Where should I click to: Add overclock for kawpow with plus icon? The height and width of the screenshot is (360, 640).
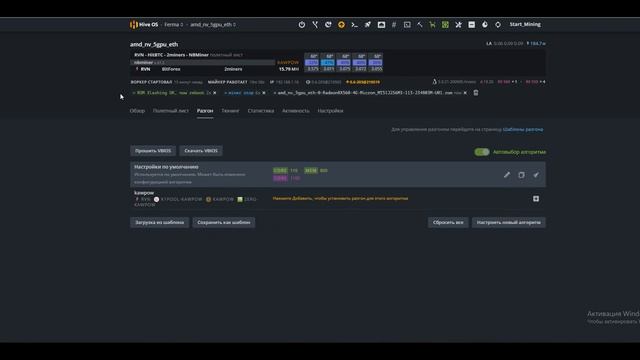[x=536, y=199]
